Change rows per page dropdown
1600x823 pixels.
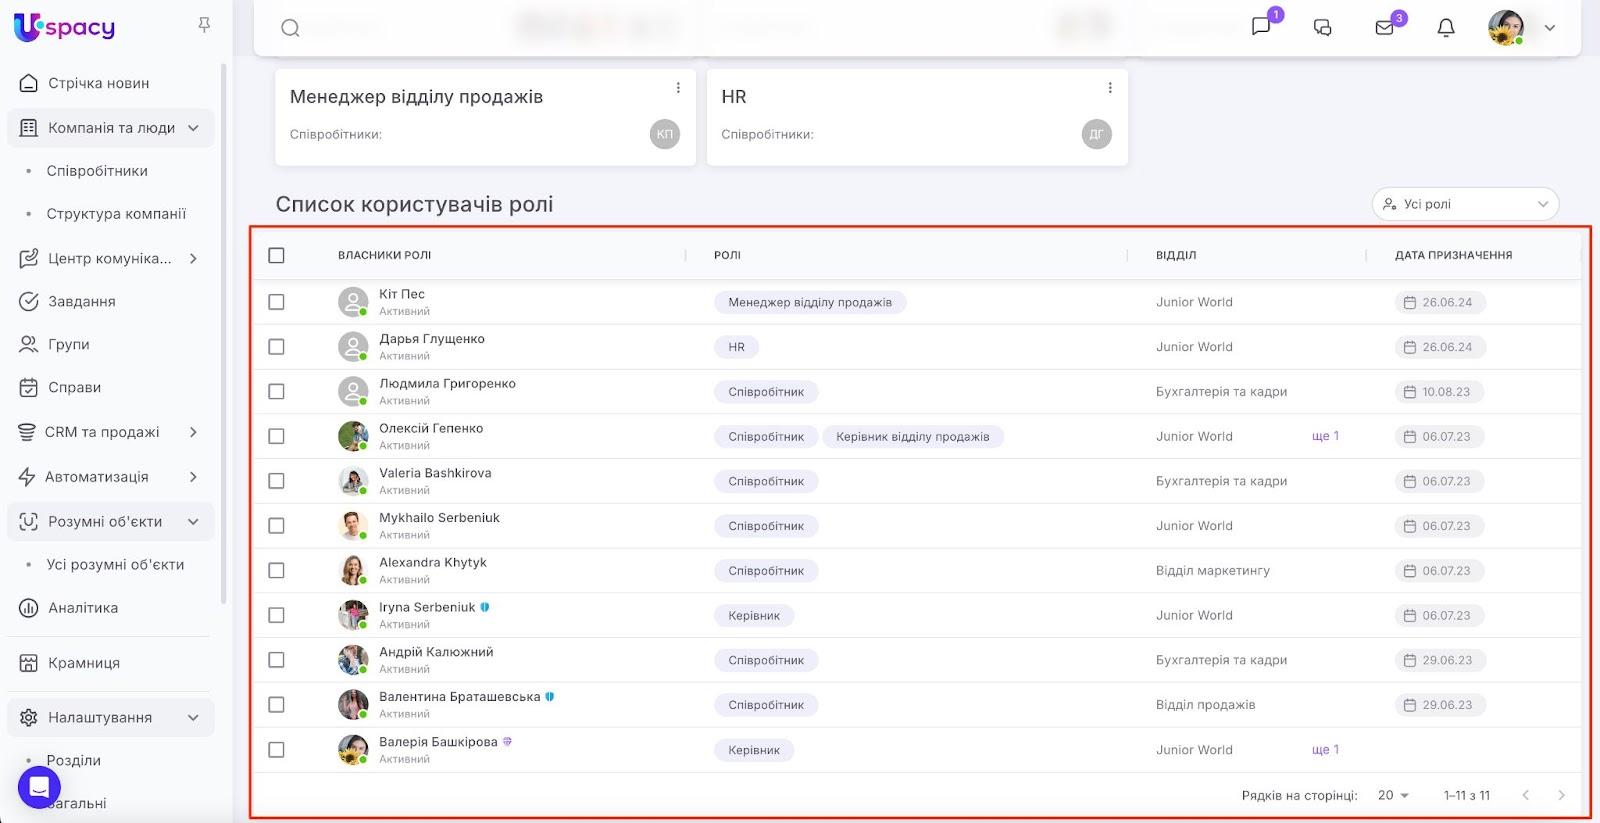tap(1393, 795)
